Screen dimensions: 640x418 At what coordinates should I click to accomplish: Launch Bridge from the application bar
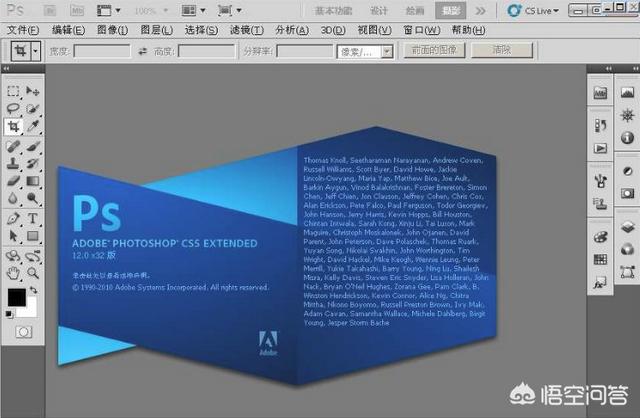(50, 10)
